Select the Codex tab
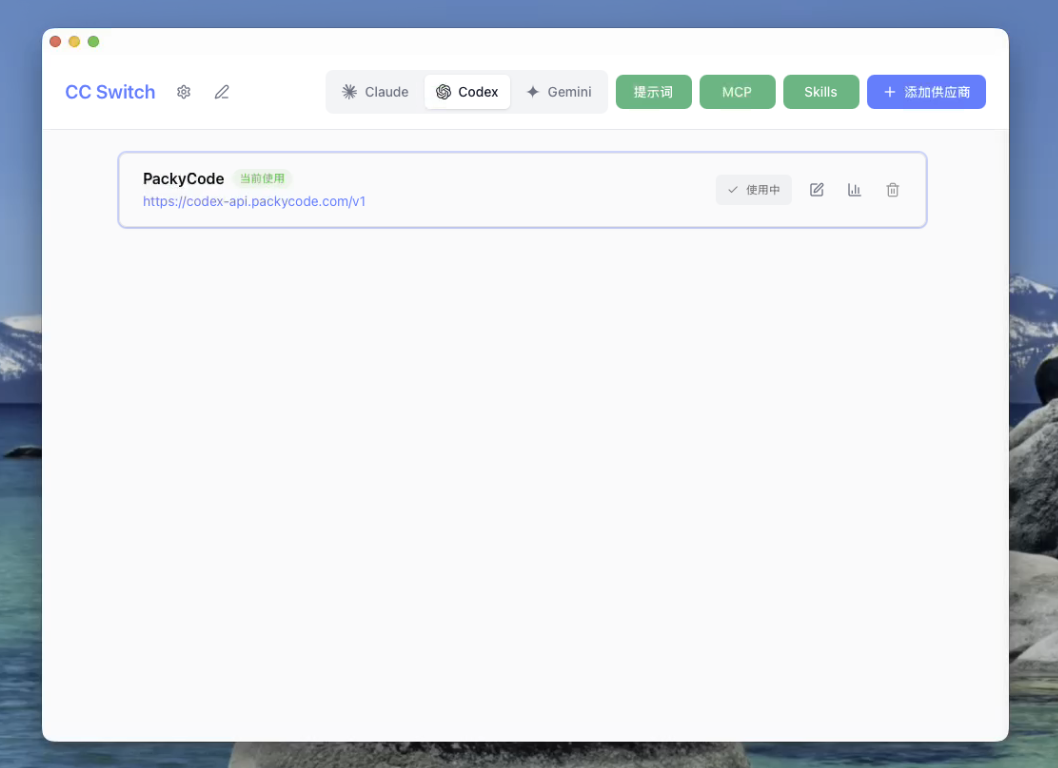Viewport: 1058px width, 768px height. (467, 92)
